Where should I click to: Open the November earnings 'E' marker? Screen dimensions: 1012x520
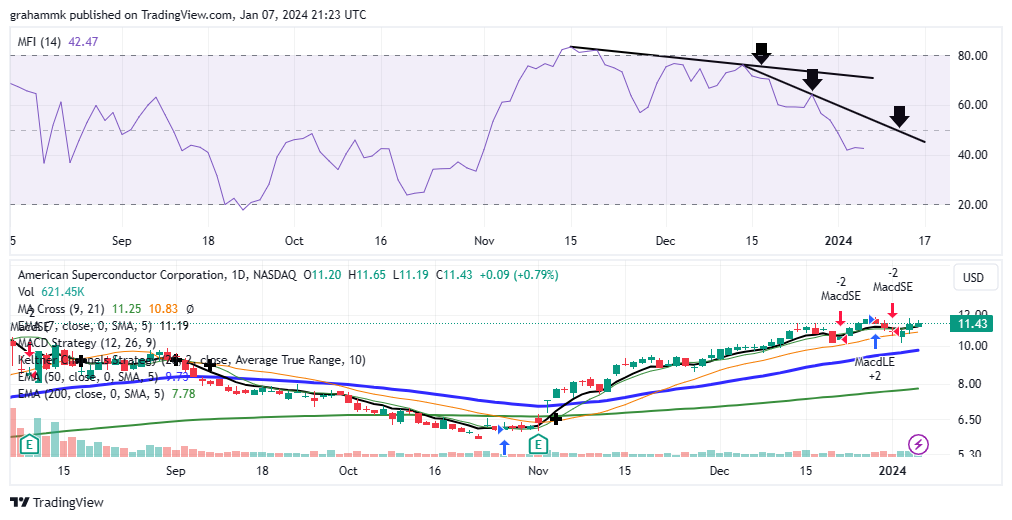[538, 445]
